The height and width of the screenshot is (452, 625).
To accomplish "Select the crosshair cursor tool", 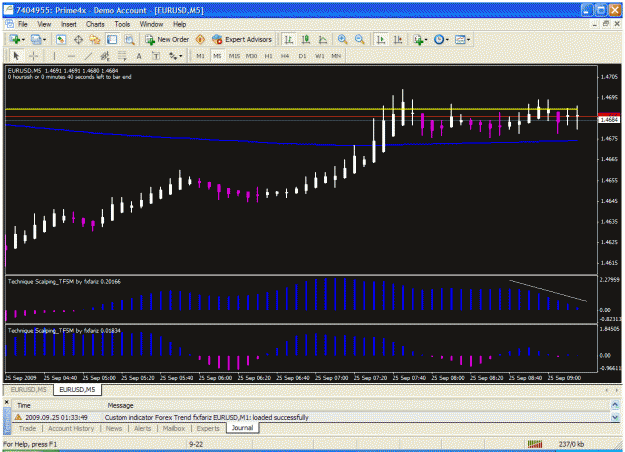I will pyautogui.click(x=33, y=56).
